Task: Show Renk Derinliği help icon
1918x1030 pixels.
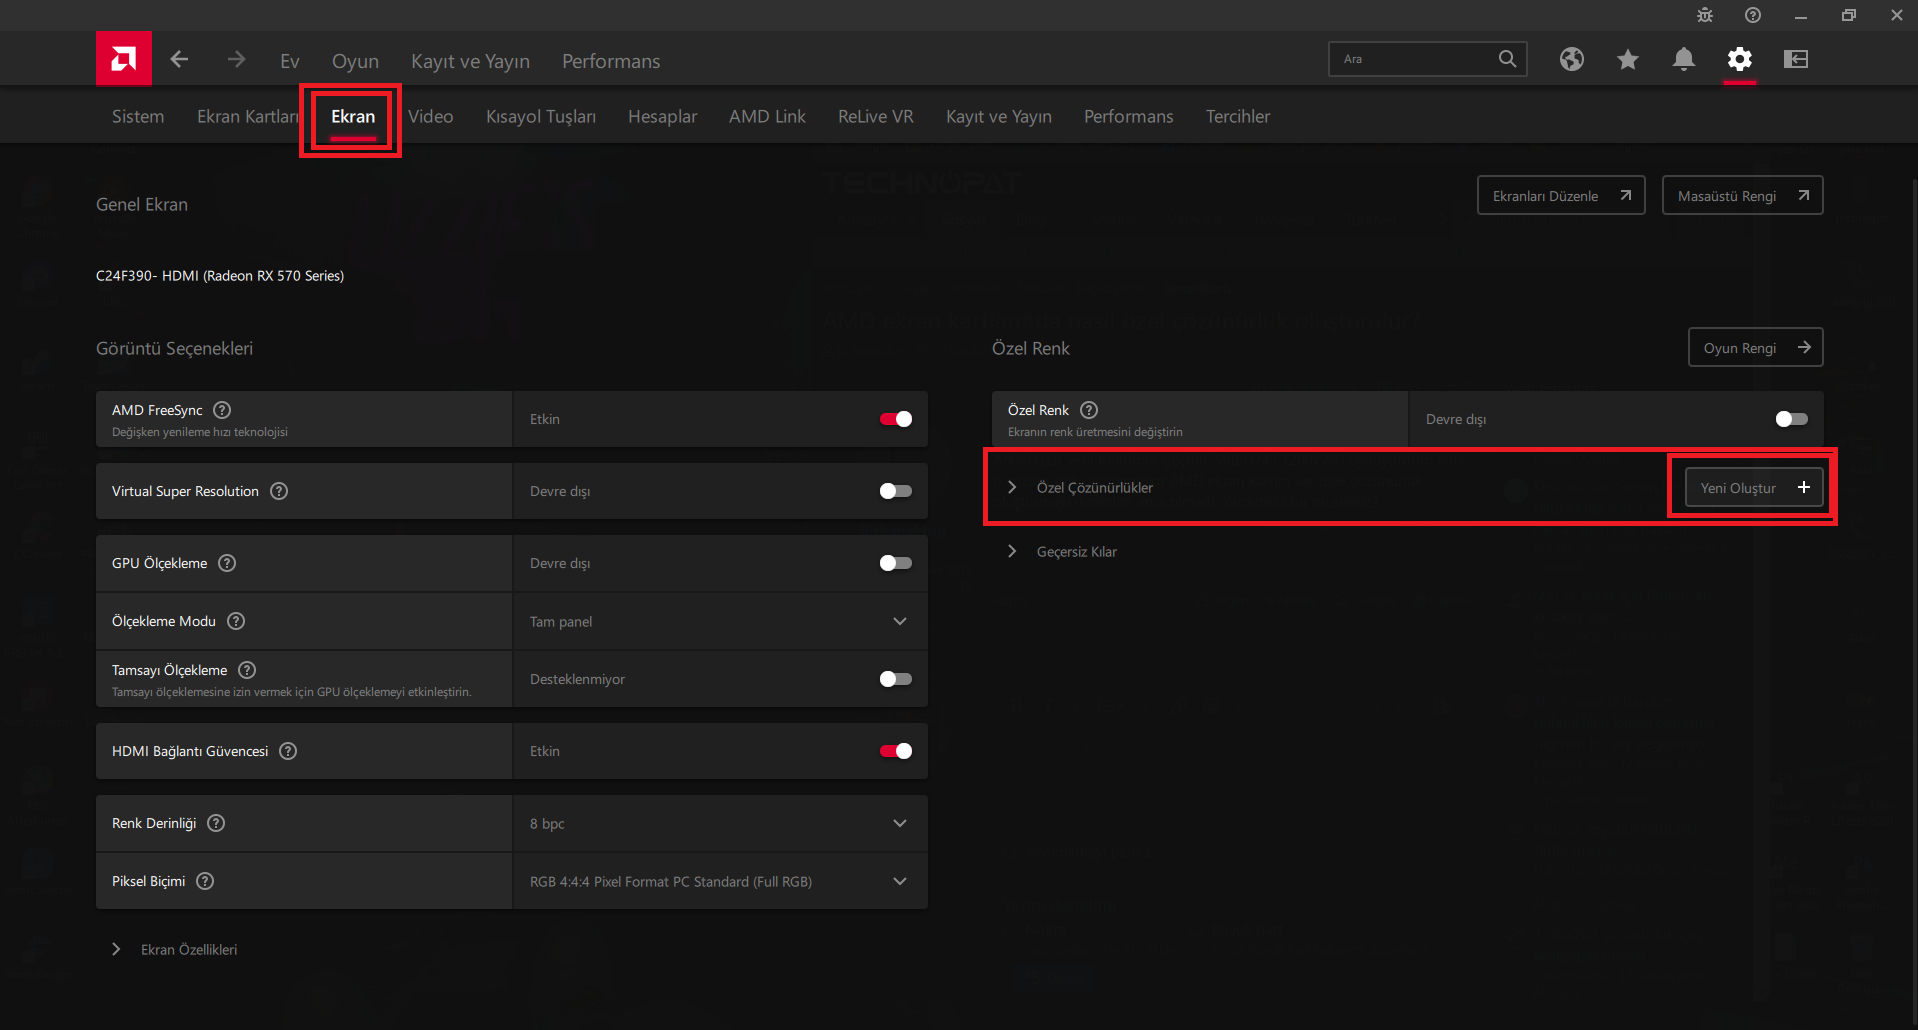Action: point(216,823)
